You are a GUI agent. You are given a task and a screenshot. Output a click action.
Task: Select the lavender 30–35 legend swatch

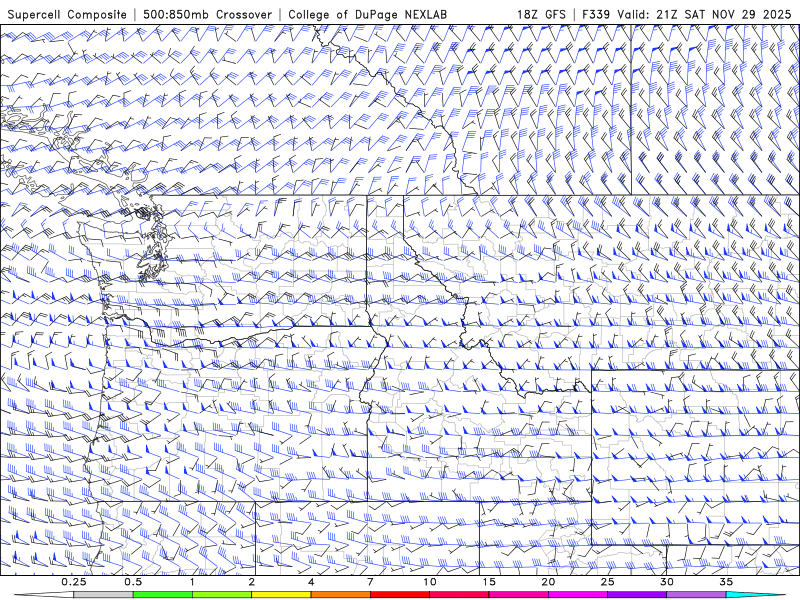(x=696, y=595)
